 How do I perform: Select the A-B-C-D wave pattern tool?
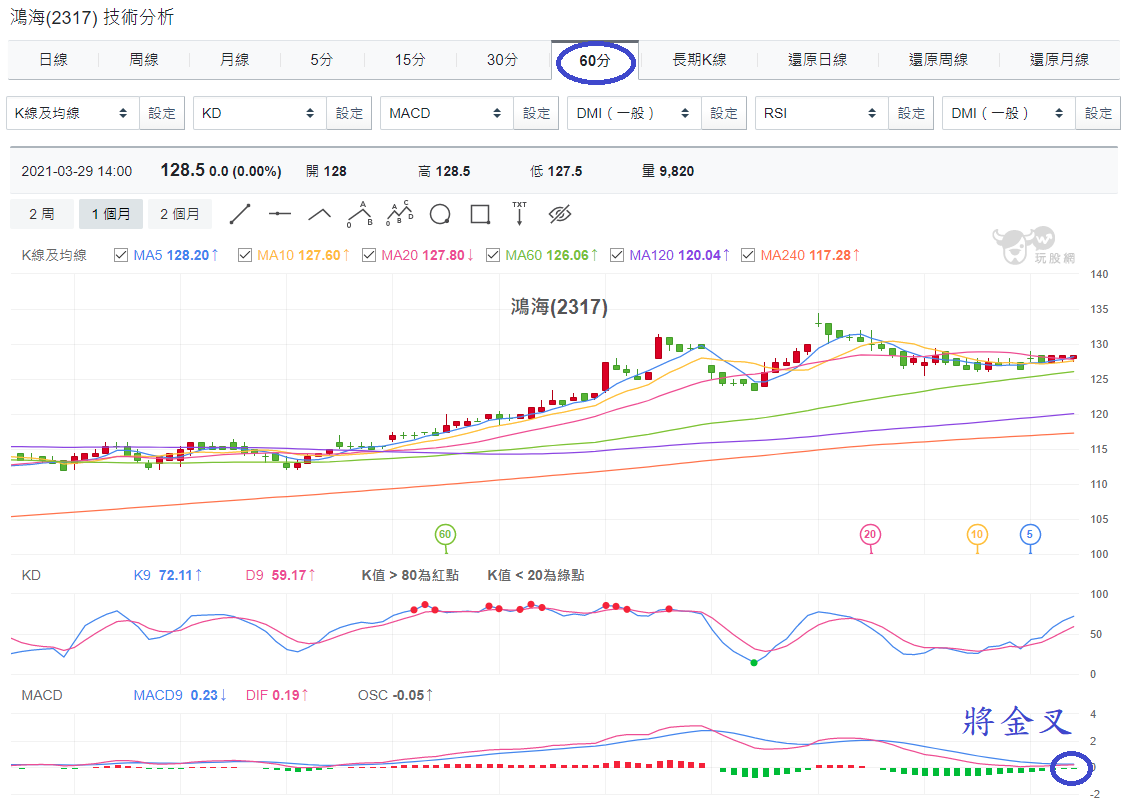[399, 213]
